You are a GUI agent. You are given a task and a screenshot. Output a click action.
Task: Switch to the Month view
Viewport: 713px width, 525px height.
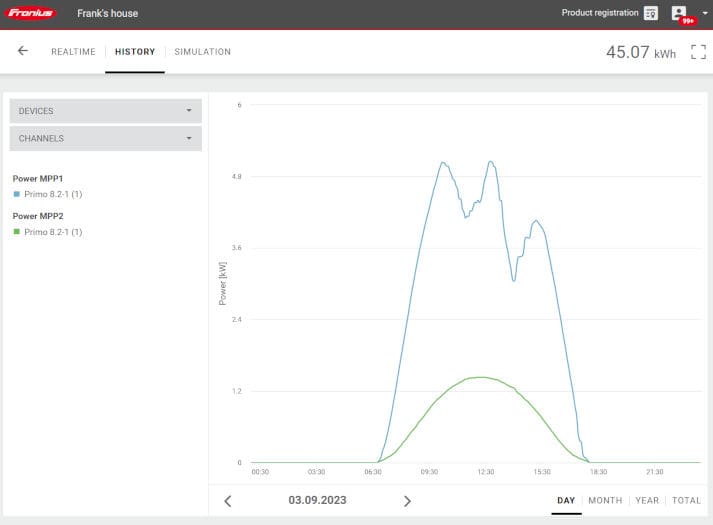click(x=605, y=500)
